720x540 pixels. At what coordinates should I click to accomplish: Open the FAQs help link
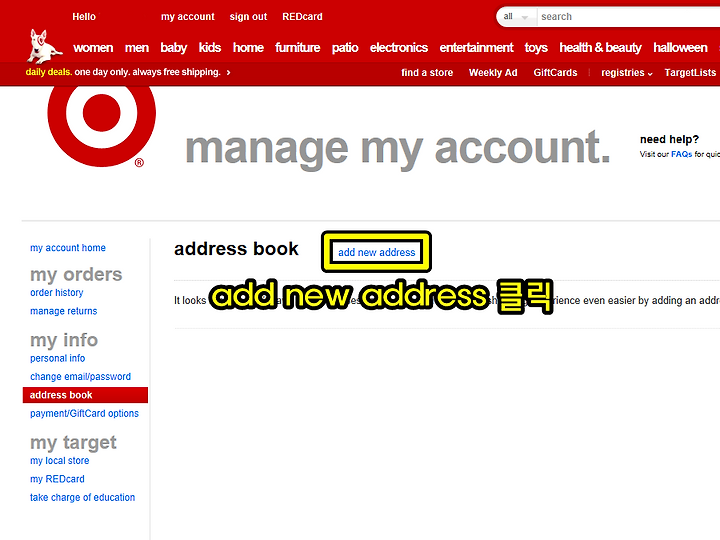click(x=681, y=154)
